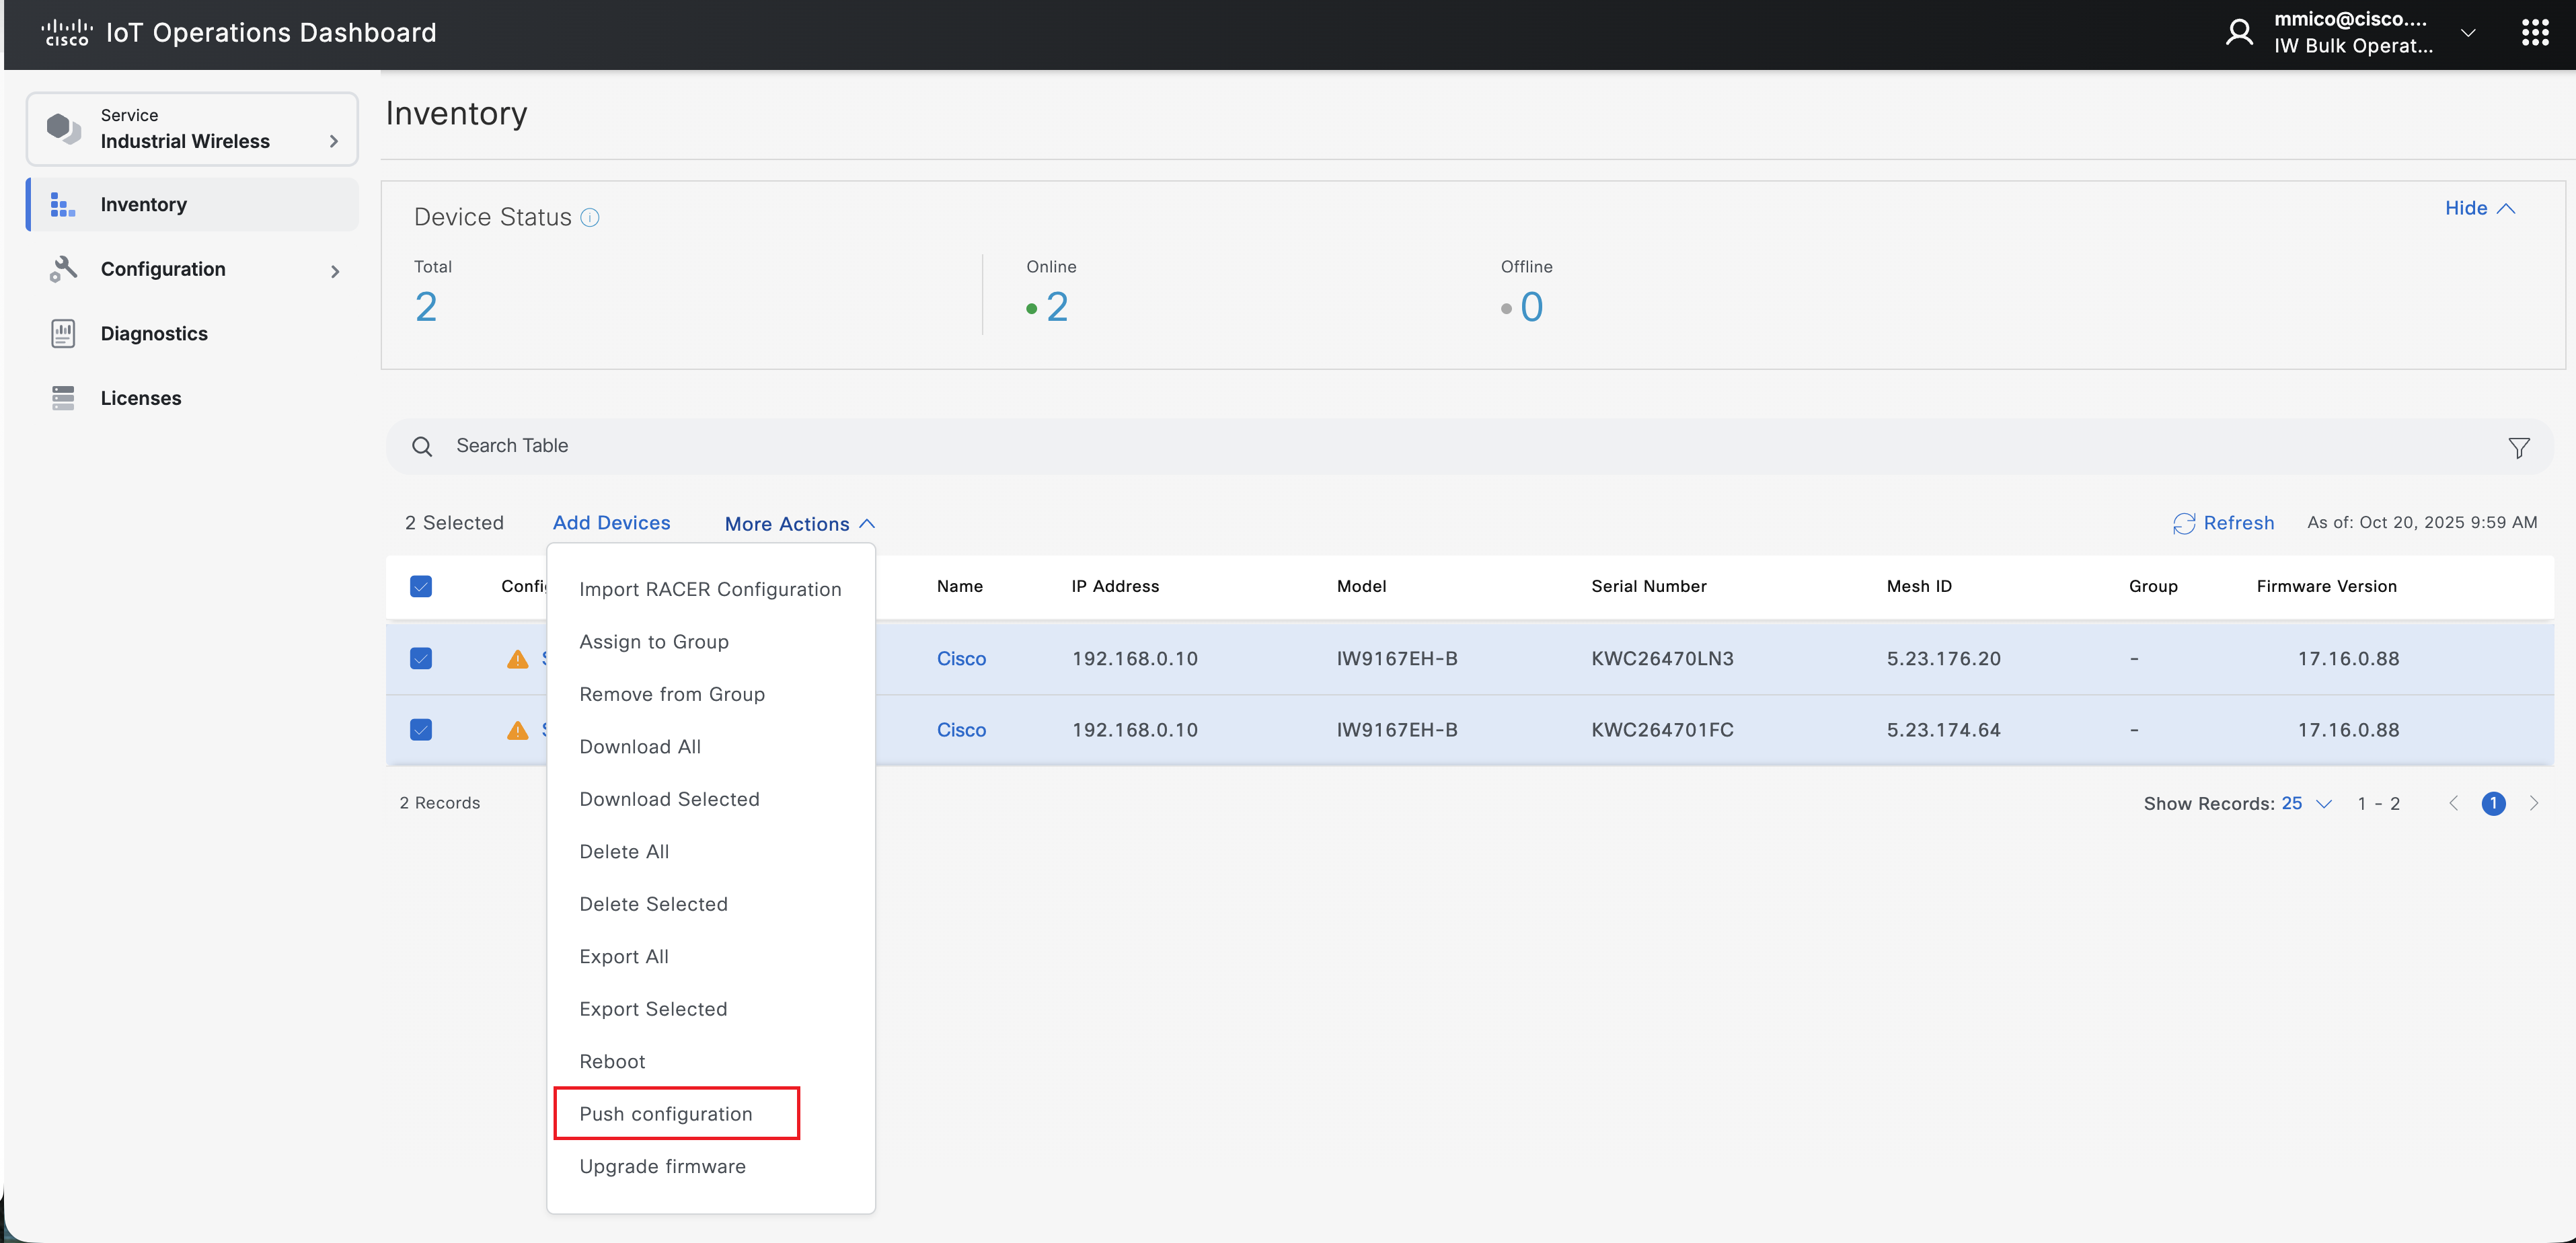Choose Upgrade firmware from the actions menu

(662, 1166)
